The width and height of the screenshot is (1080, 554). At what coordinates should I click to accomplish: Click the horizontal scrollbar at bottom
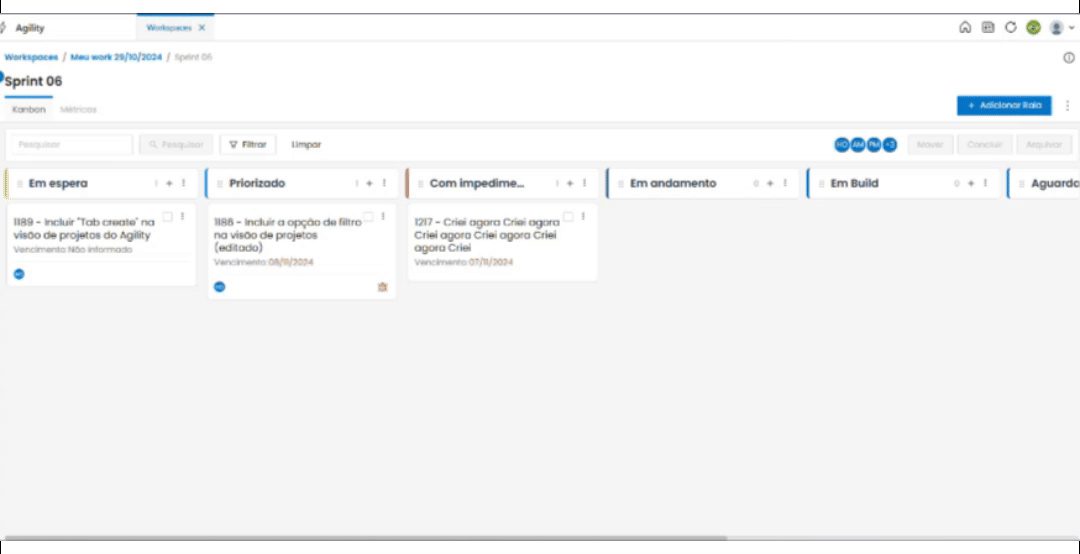[365, 537]
